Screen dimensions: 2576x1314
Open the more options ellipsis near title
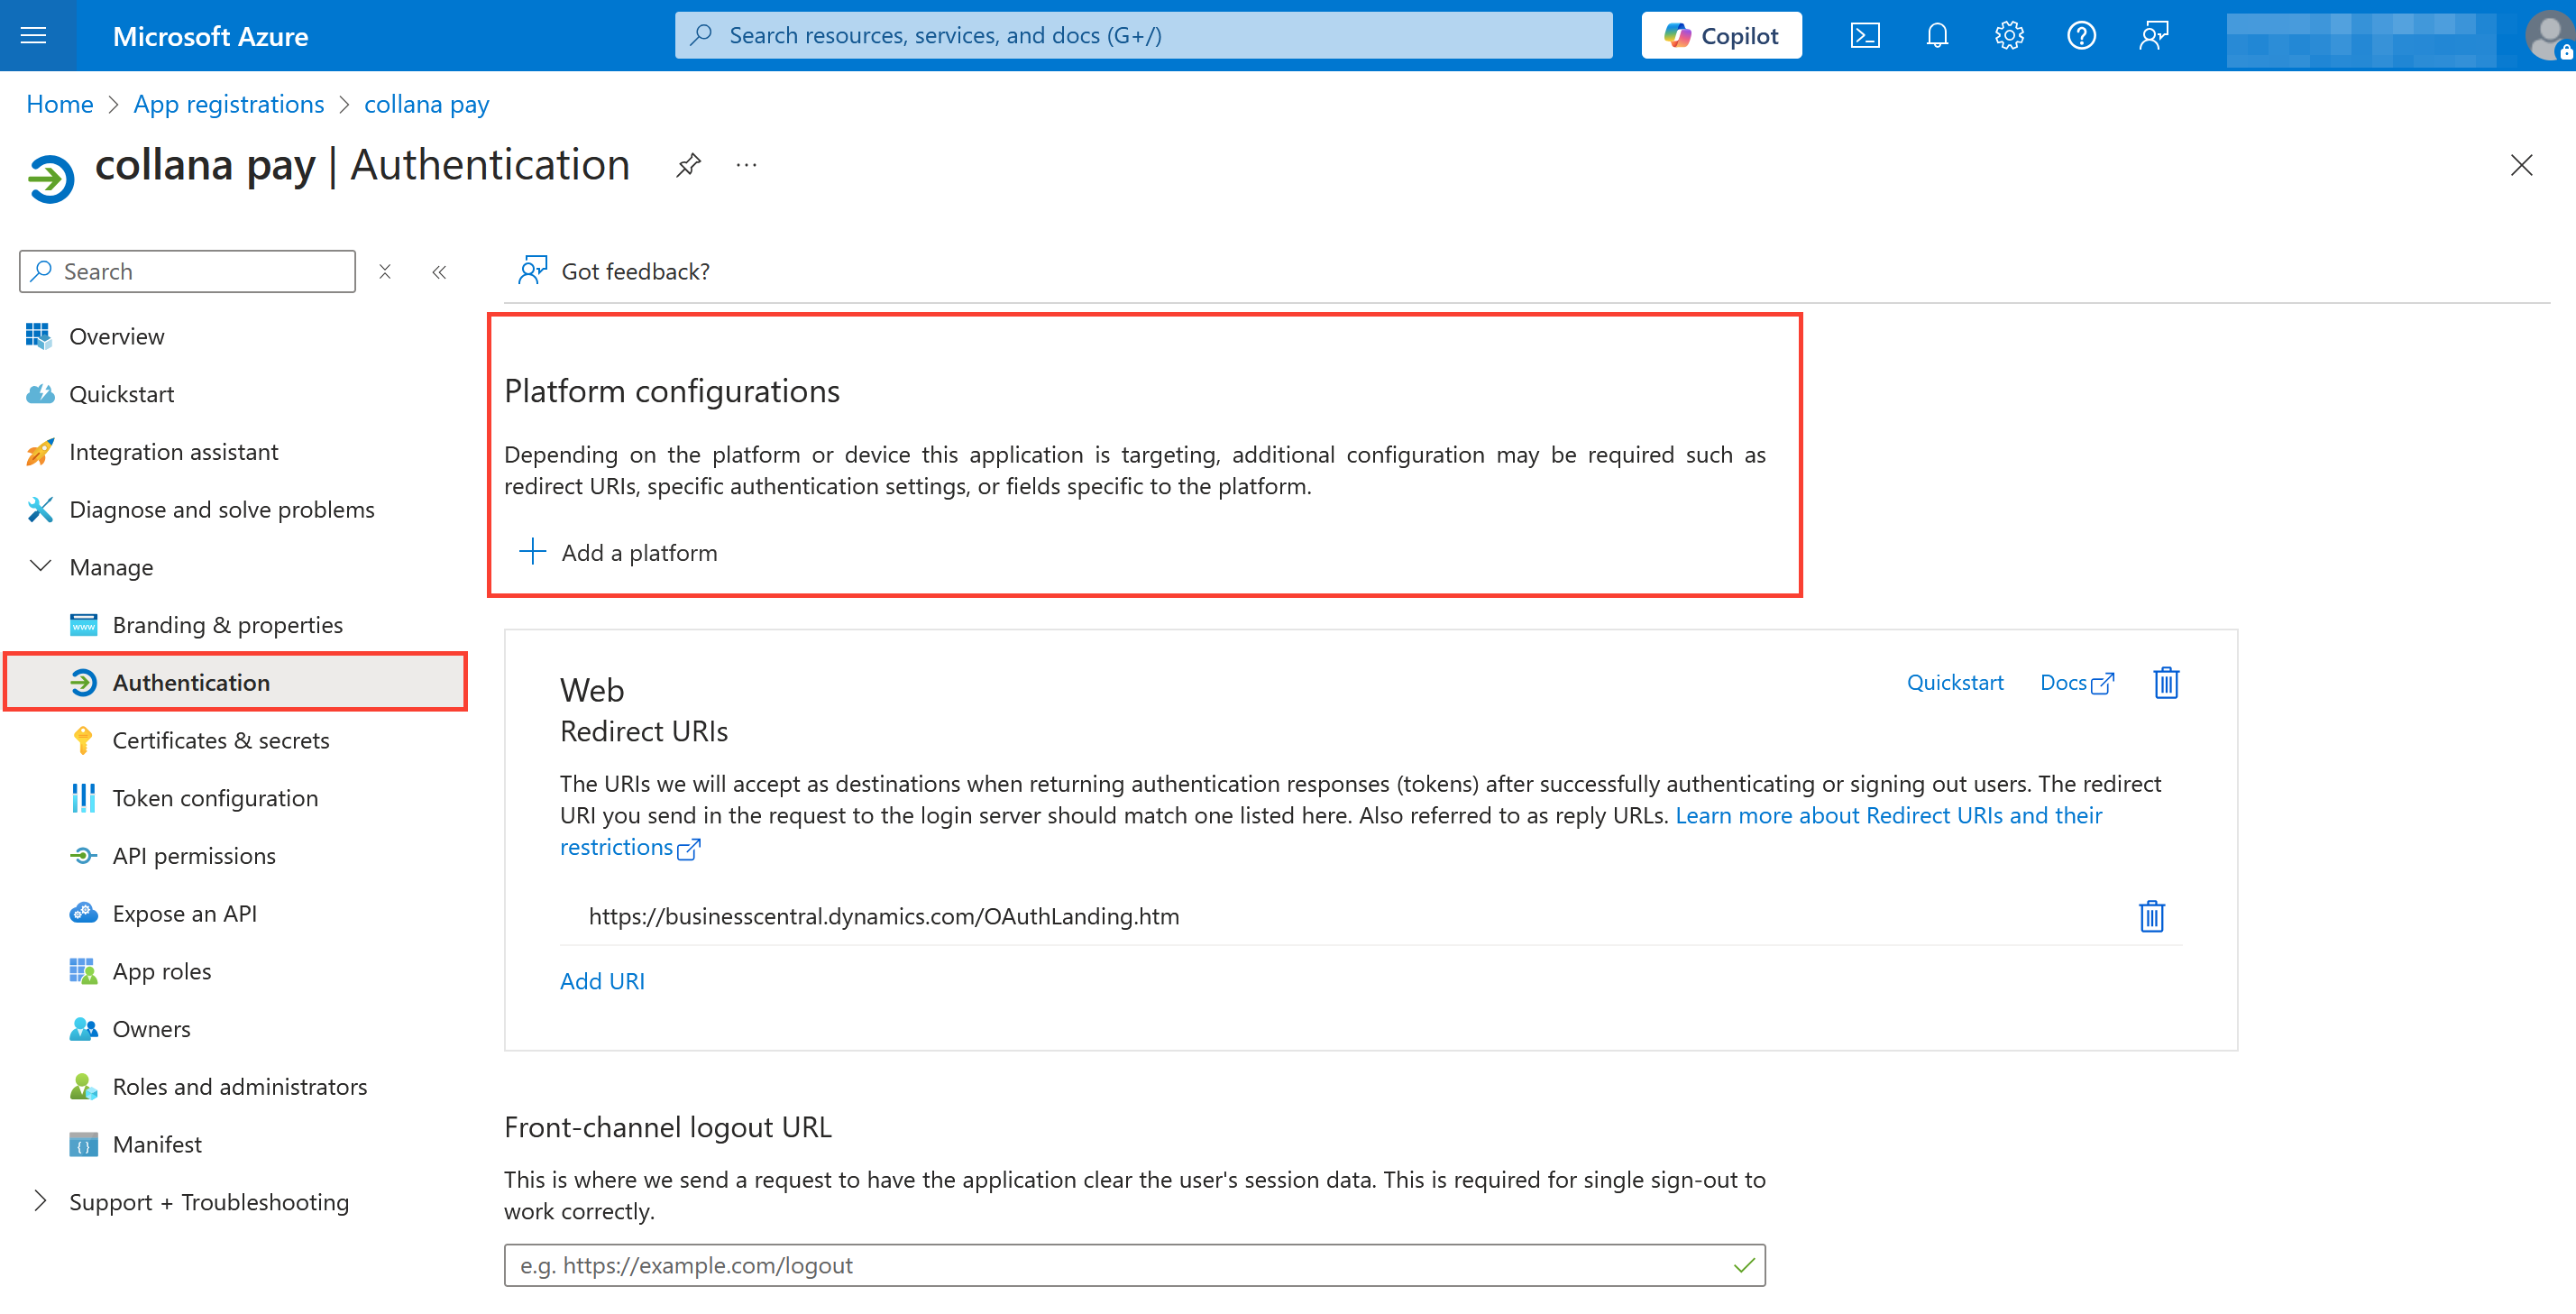point(746,165)
